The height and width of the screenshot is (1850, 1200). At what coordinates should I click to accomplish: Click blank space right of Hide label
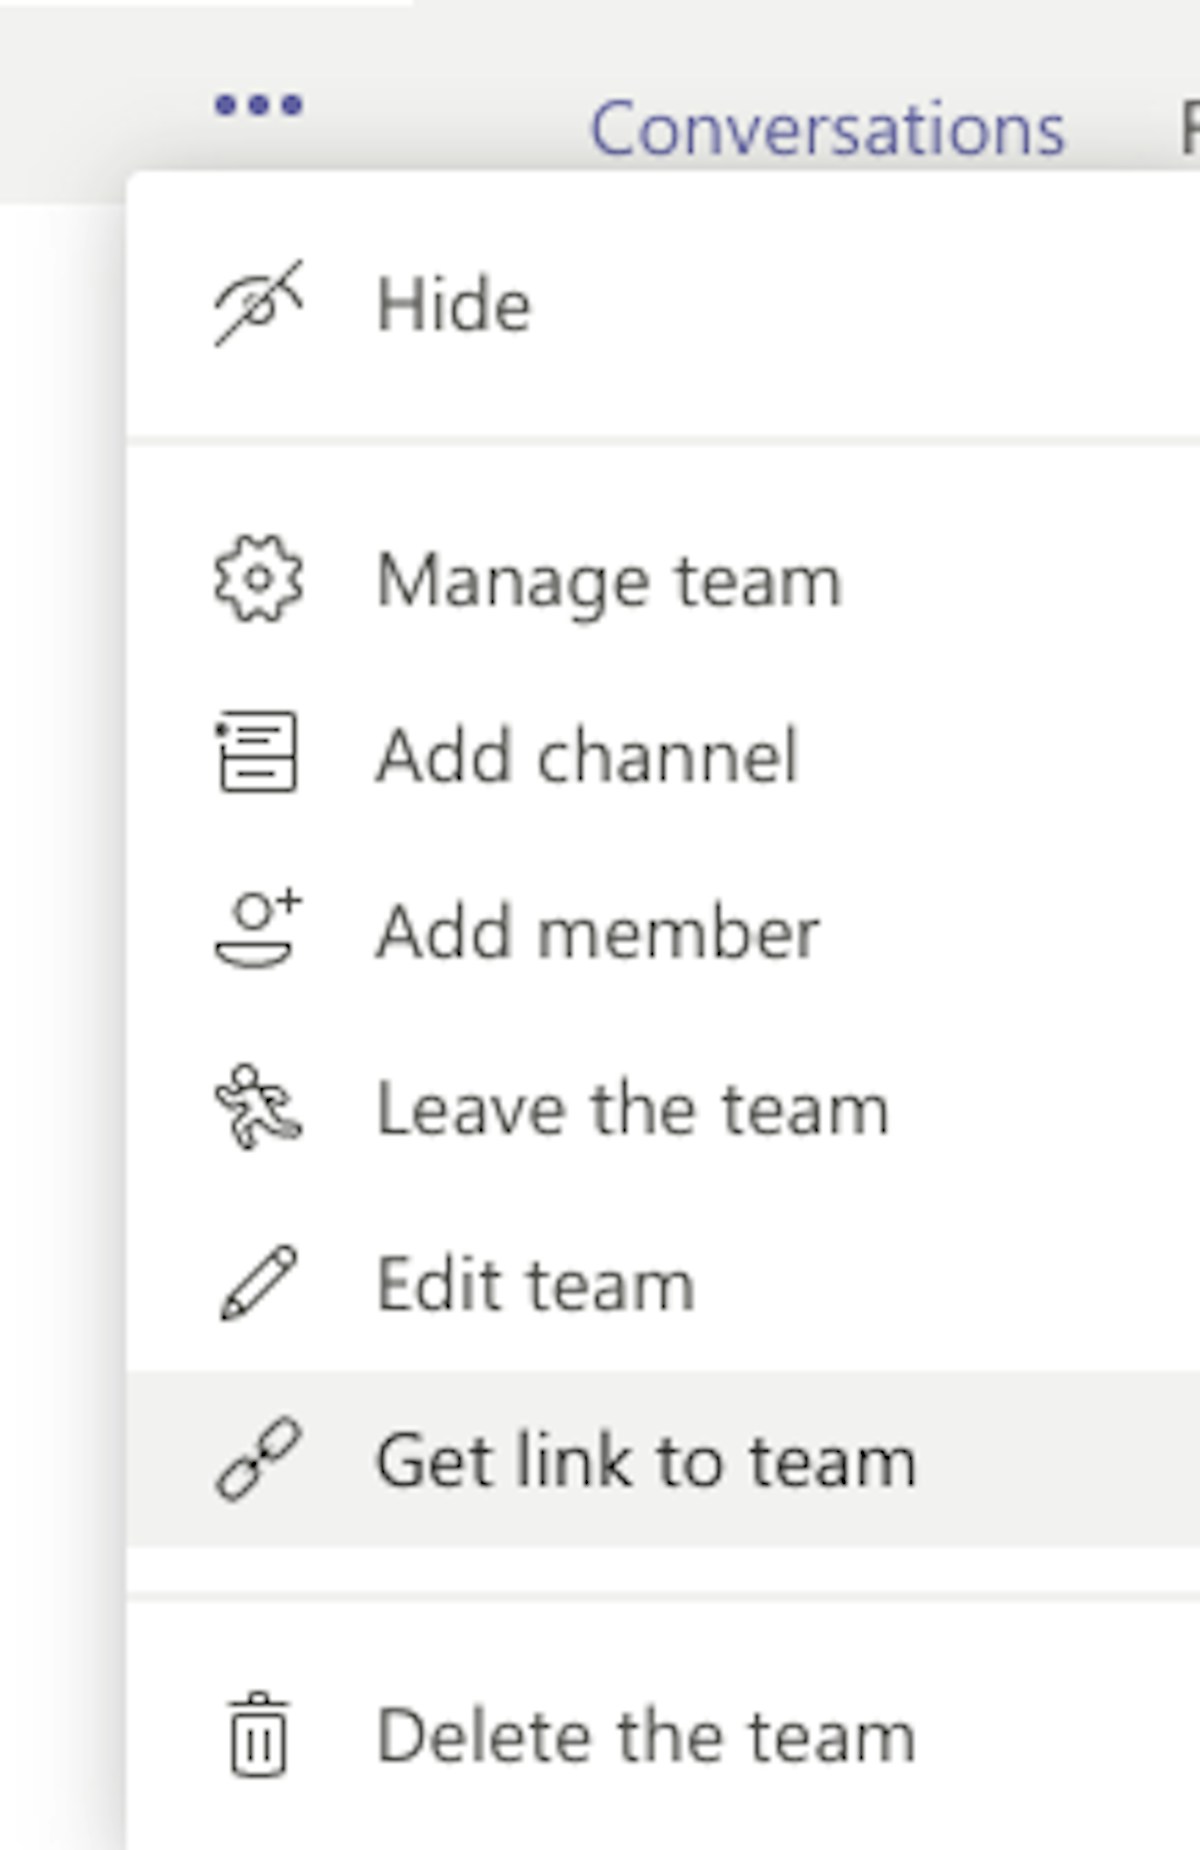[x=850, y=304]
